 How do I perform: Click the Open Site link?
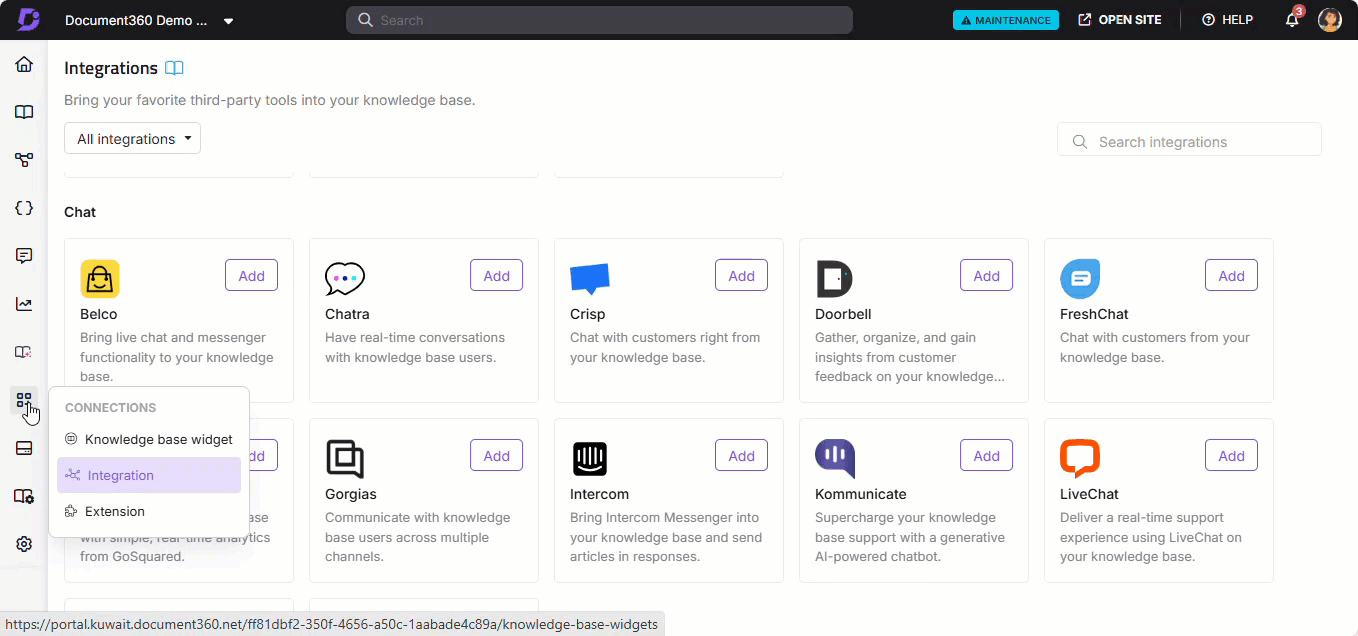[1119, 20]
